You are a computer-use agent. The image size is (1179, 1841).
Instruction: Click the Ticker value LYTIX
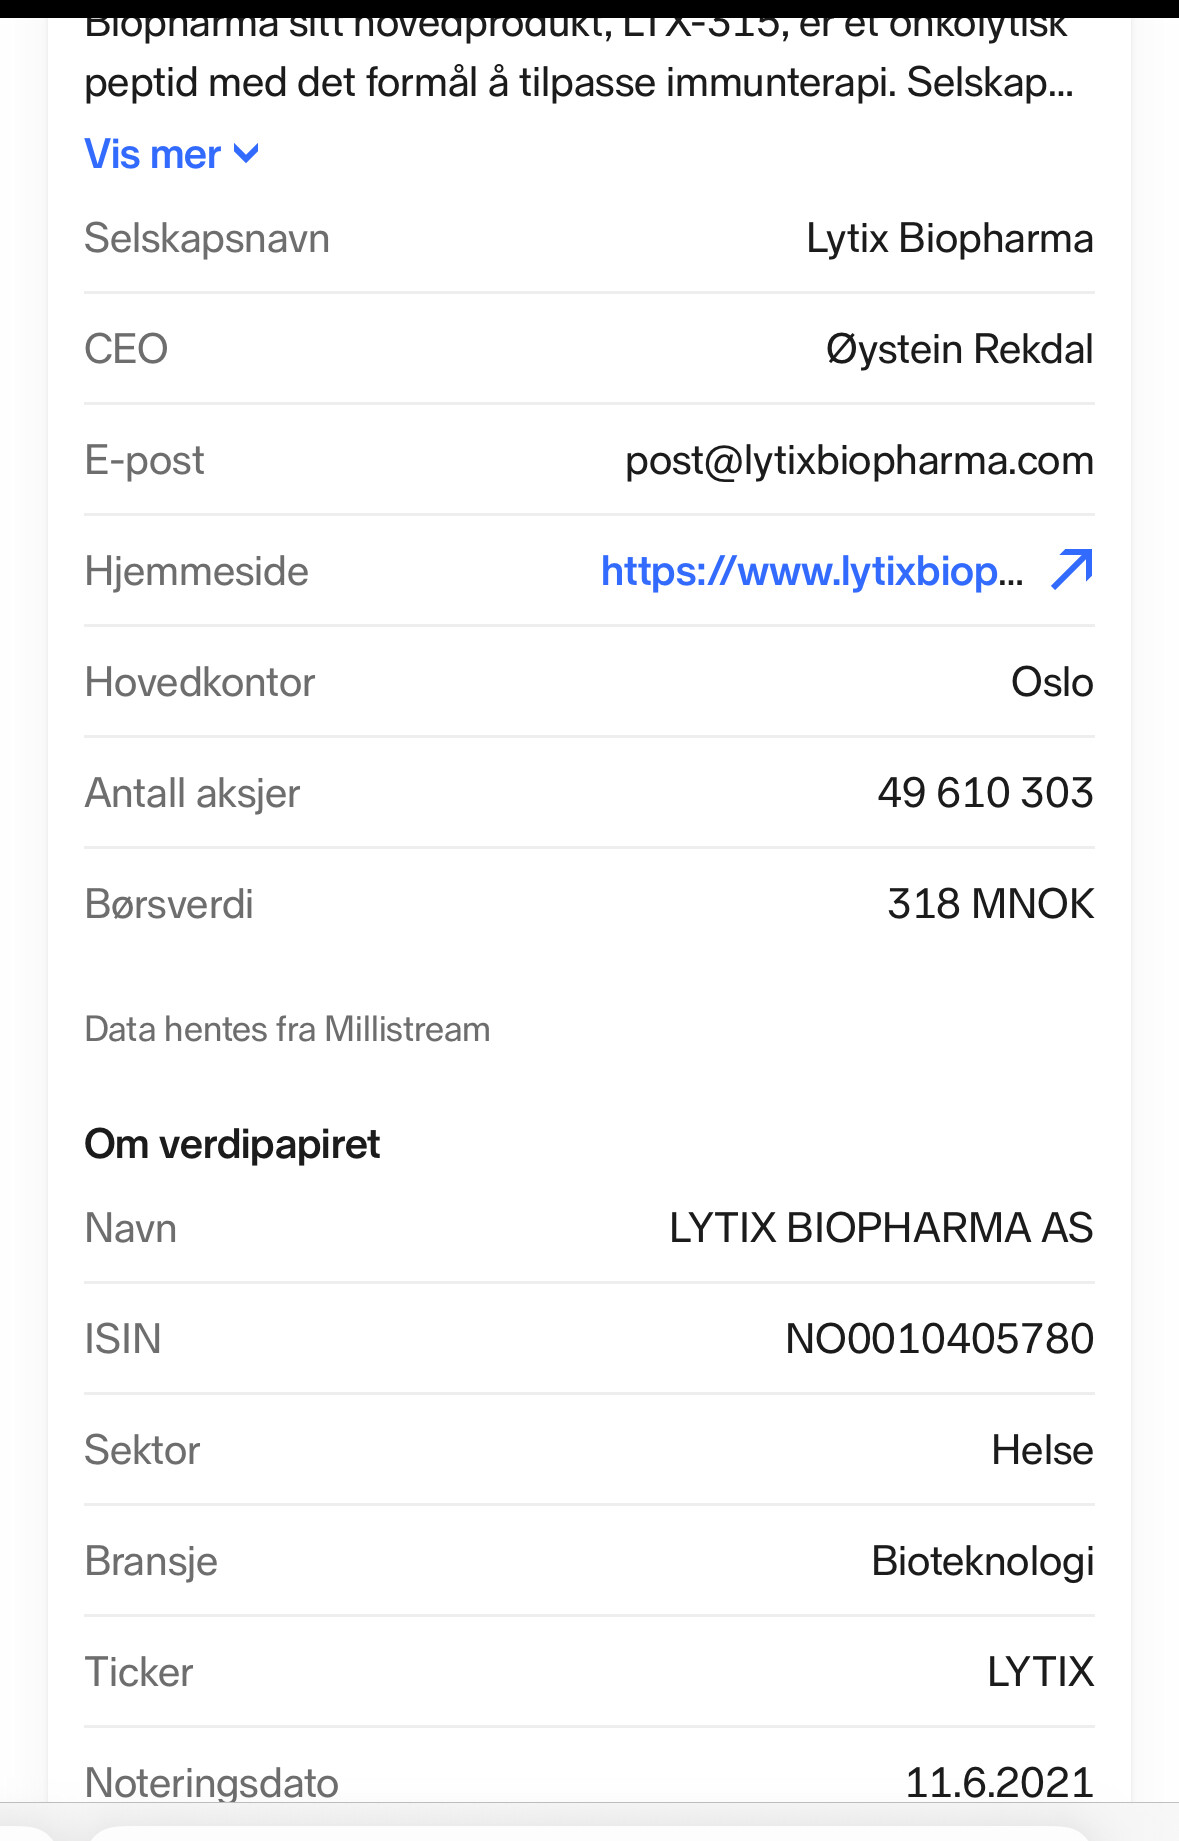point(1040,1672)
